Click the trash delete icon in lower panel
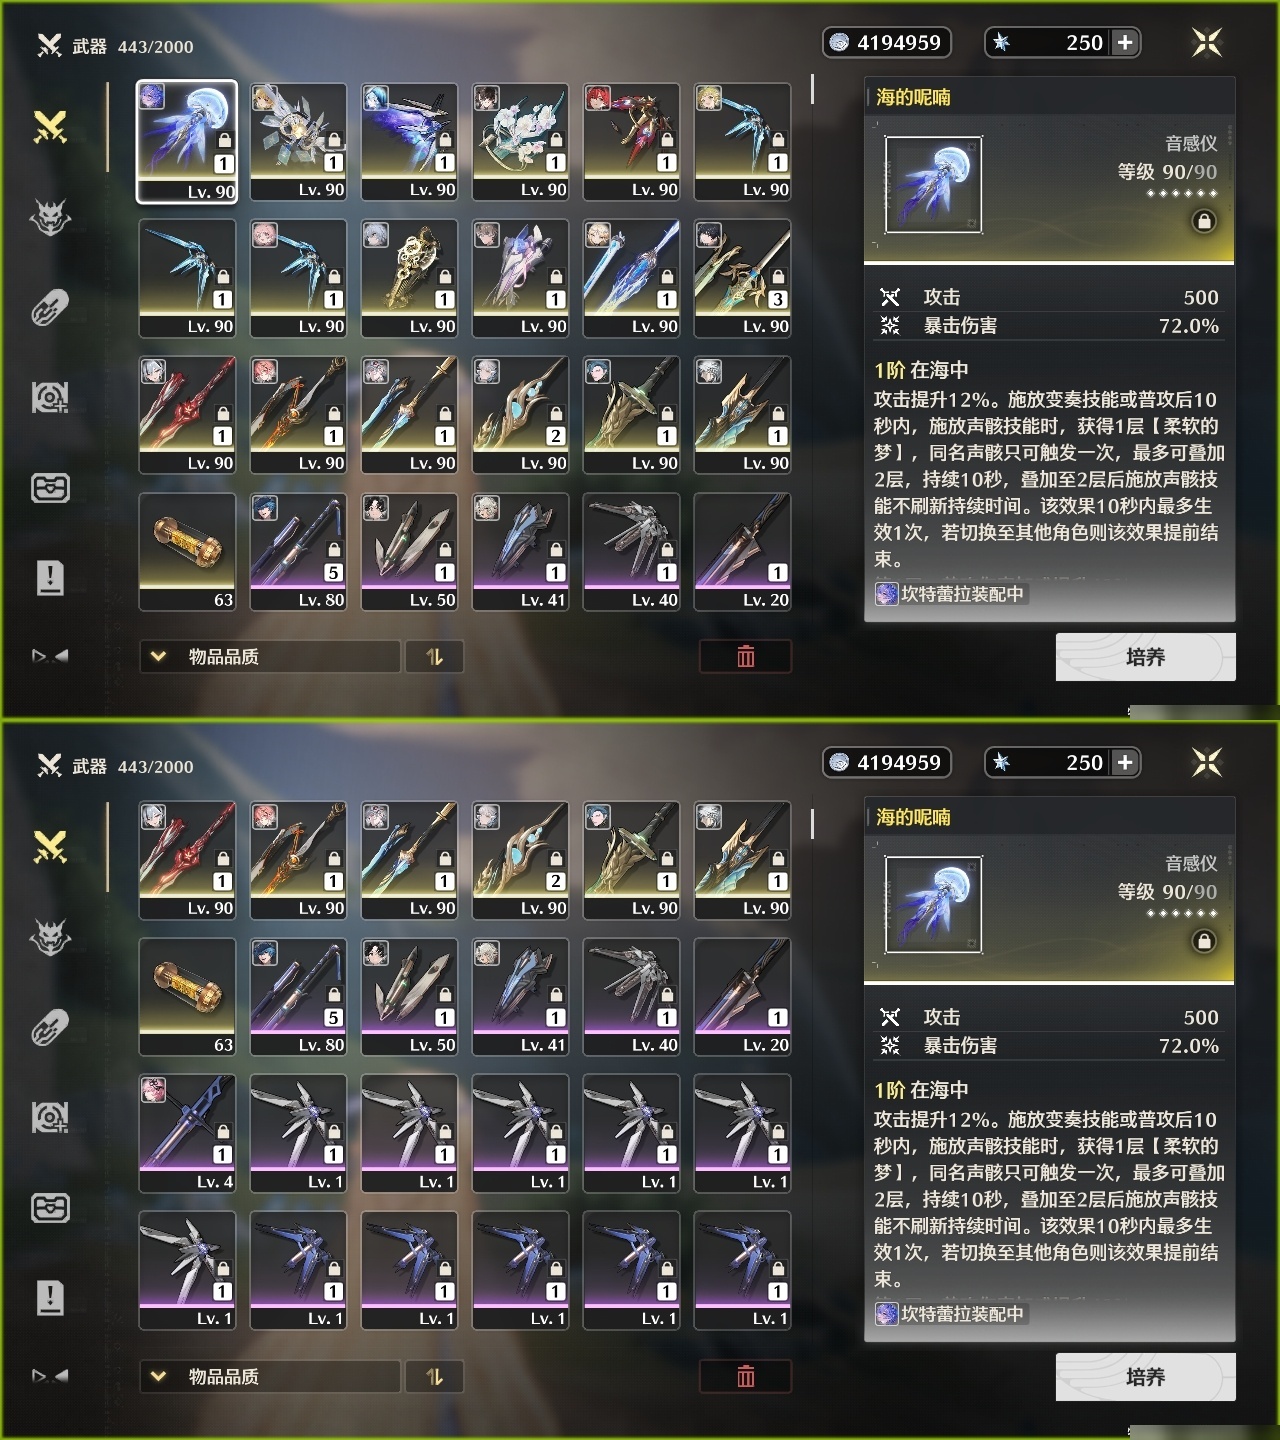 coord(746,1377)
